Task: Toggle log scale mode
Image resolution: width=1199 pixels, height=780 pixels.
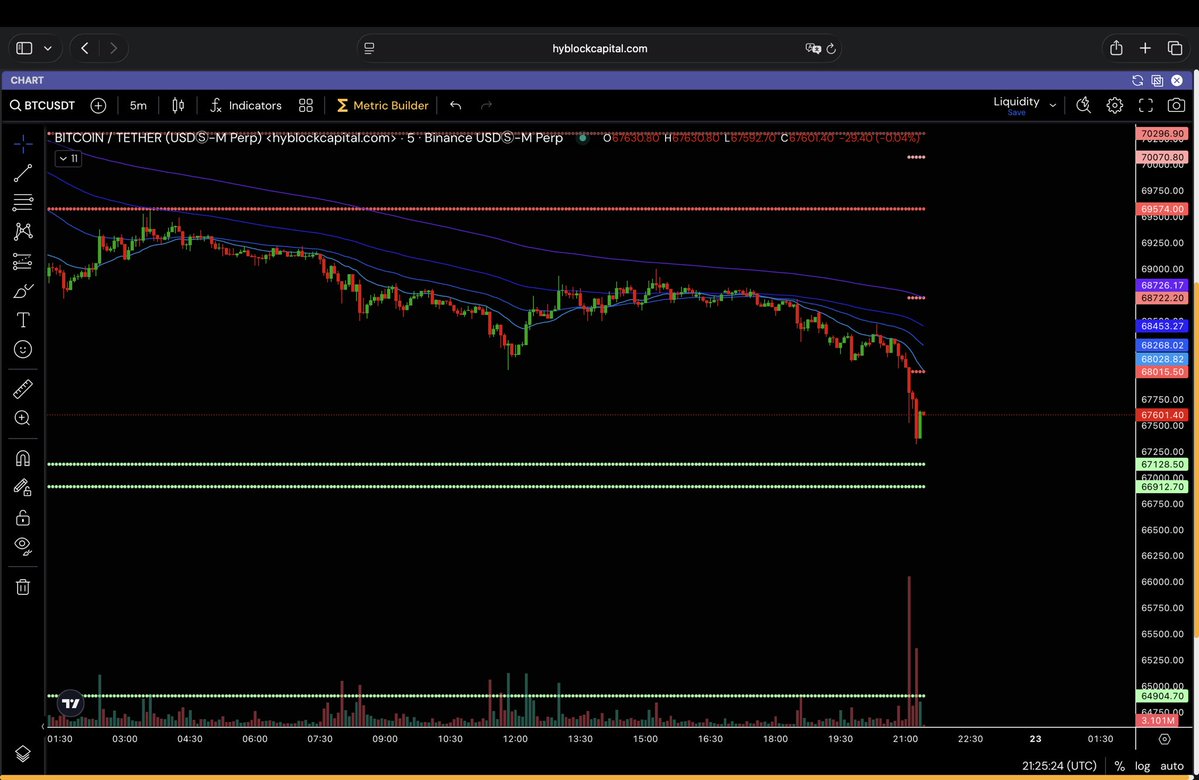Action: [x=1142, y=765]
